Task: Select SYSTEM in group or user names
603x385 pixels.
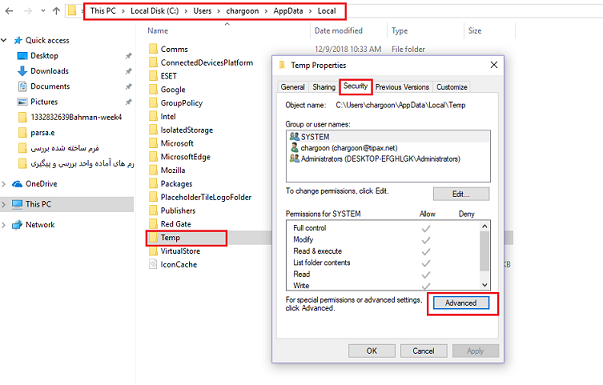Action: tap(388, 137)
